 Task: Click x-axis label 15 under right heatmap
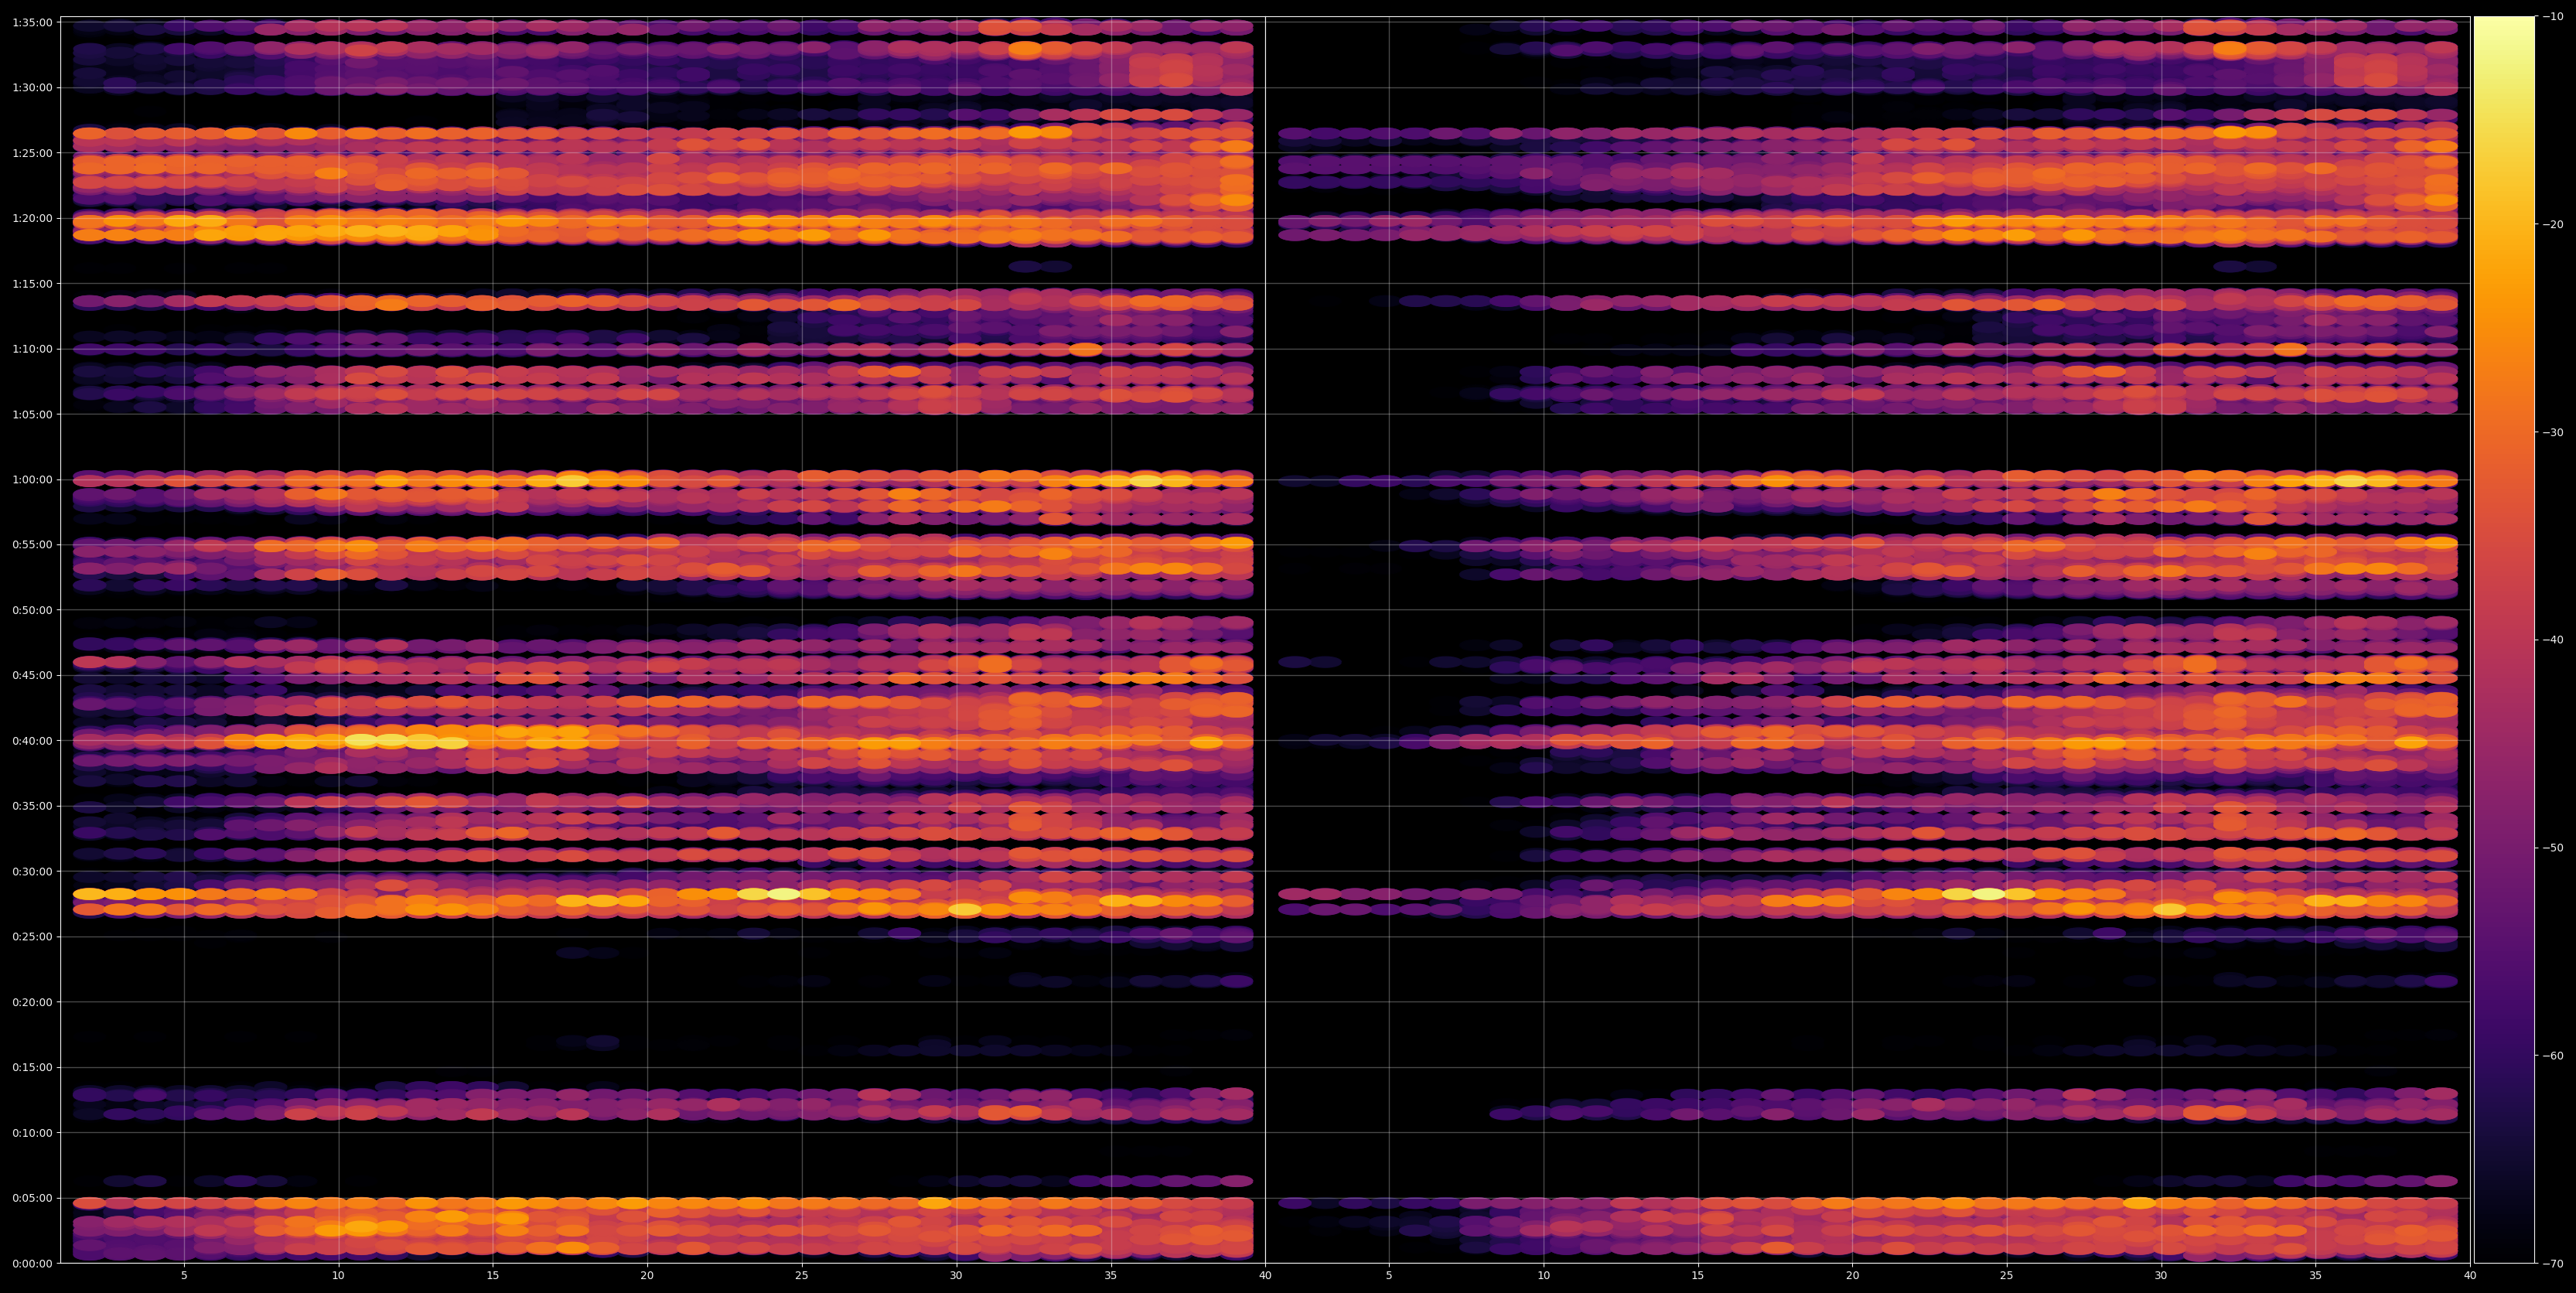(1698, 1275)
